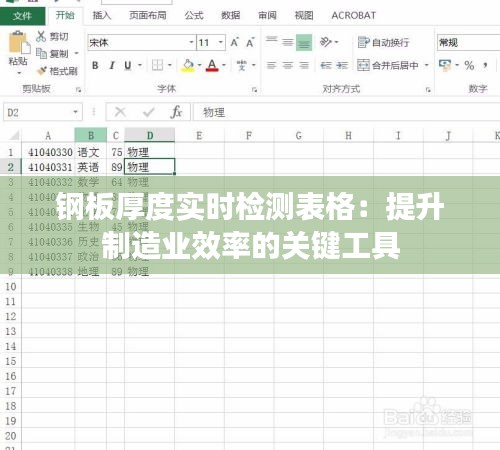
Task: Switch to the ACROBAT tab
Action: click(x=354, y=15)
